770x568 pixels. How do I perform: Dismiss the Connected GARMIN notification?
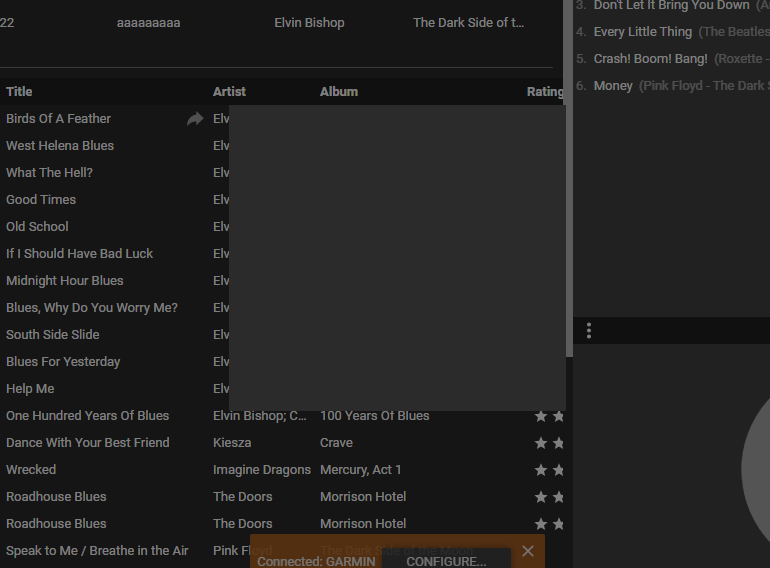tap(528, 551)
